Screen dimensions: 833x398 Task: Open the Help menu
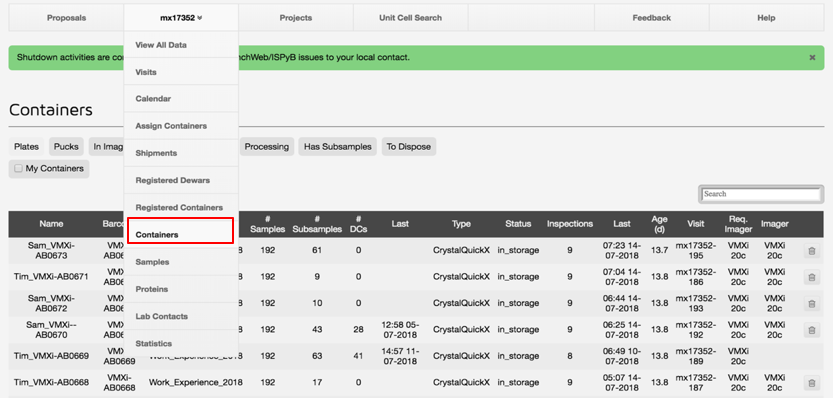click(x=767, y=18)
